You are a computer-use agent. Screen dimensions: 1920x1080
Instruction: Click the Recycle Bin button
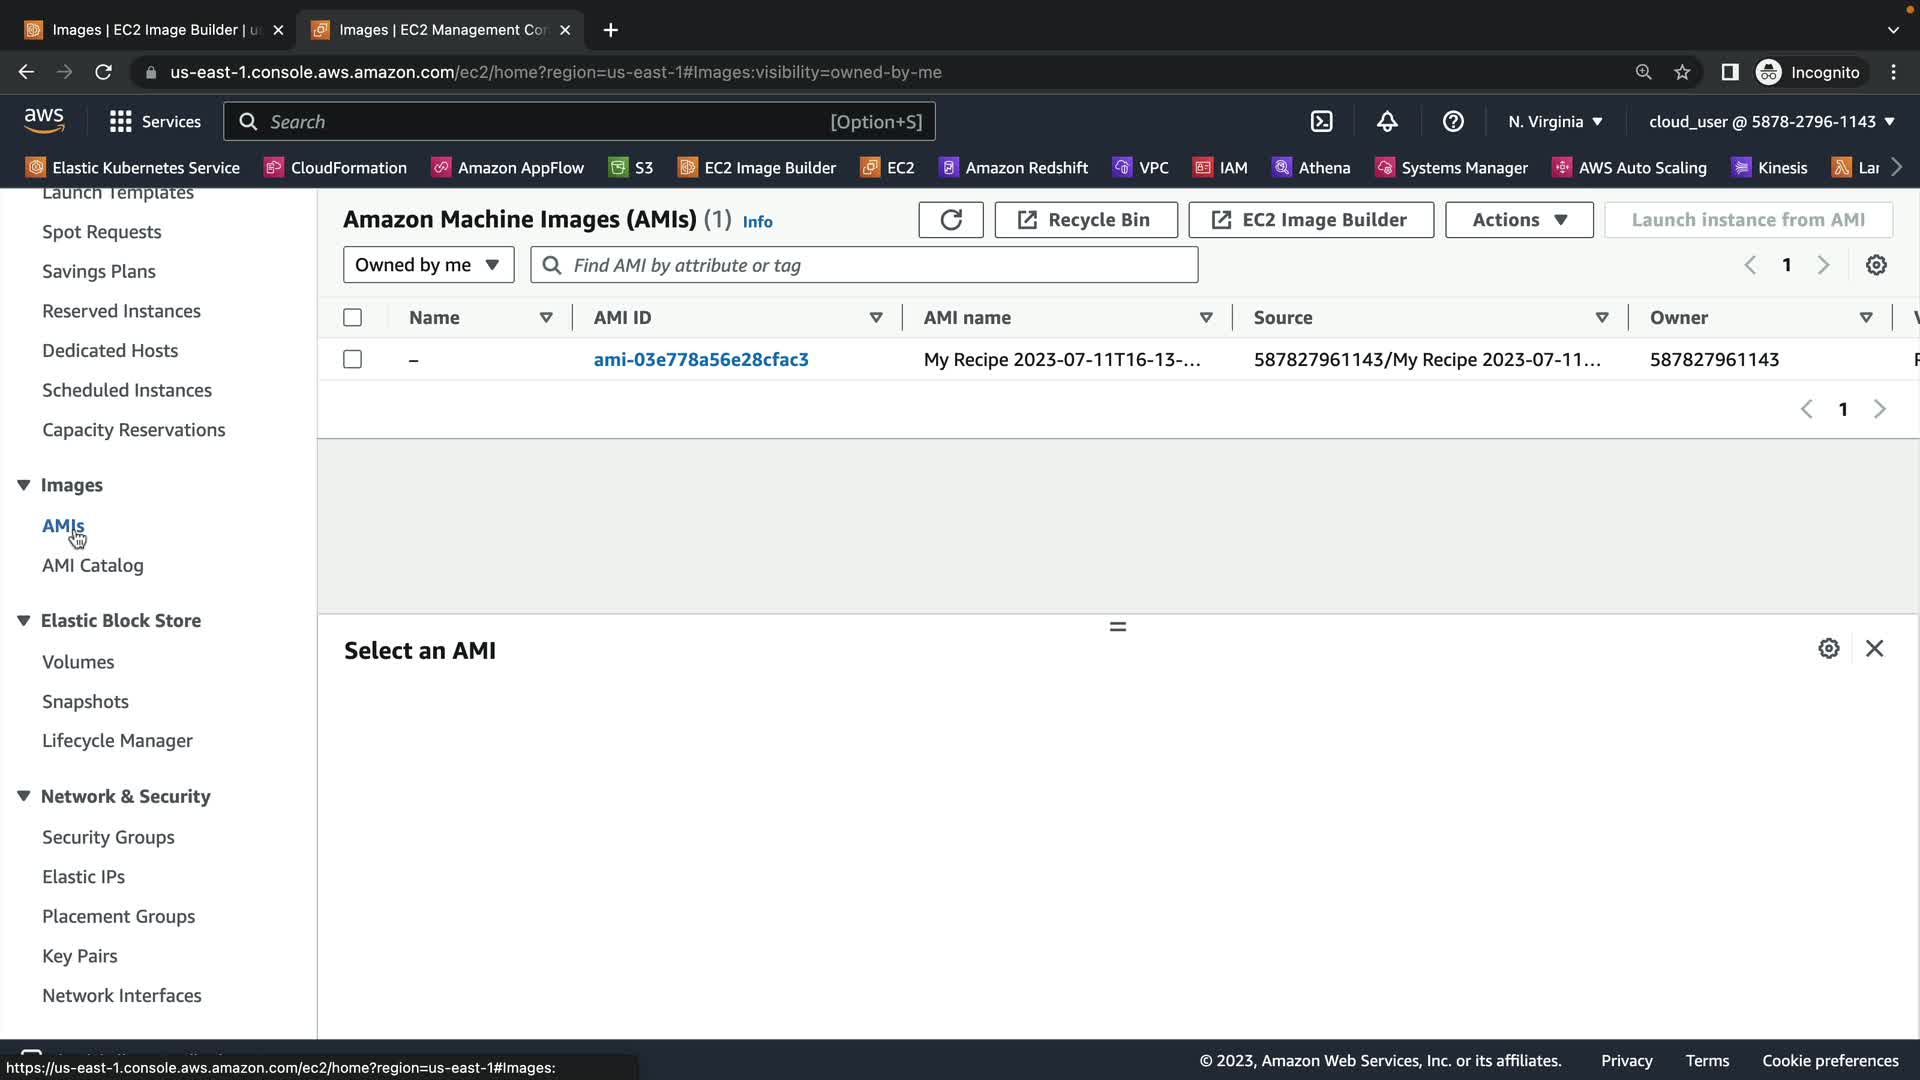[1085, 220]
